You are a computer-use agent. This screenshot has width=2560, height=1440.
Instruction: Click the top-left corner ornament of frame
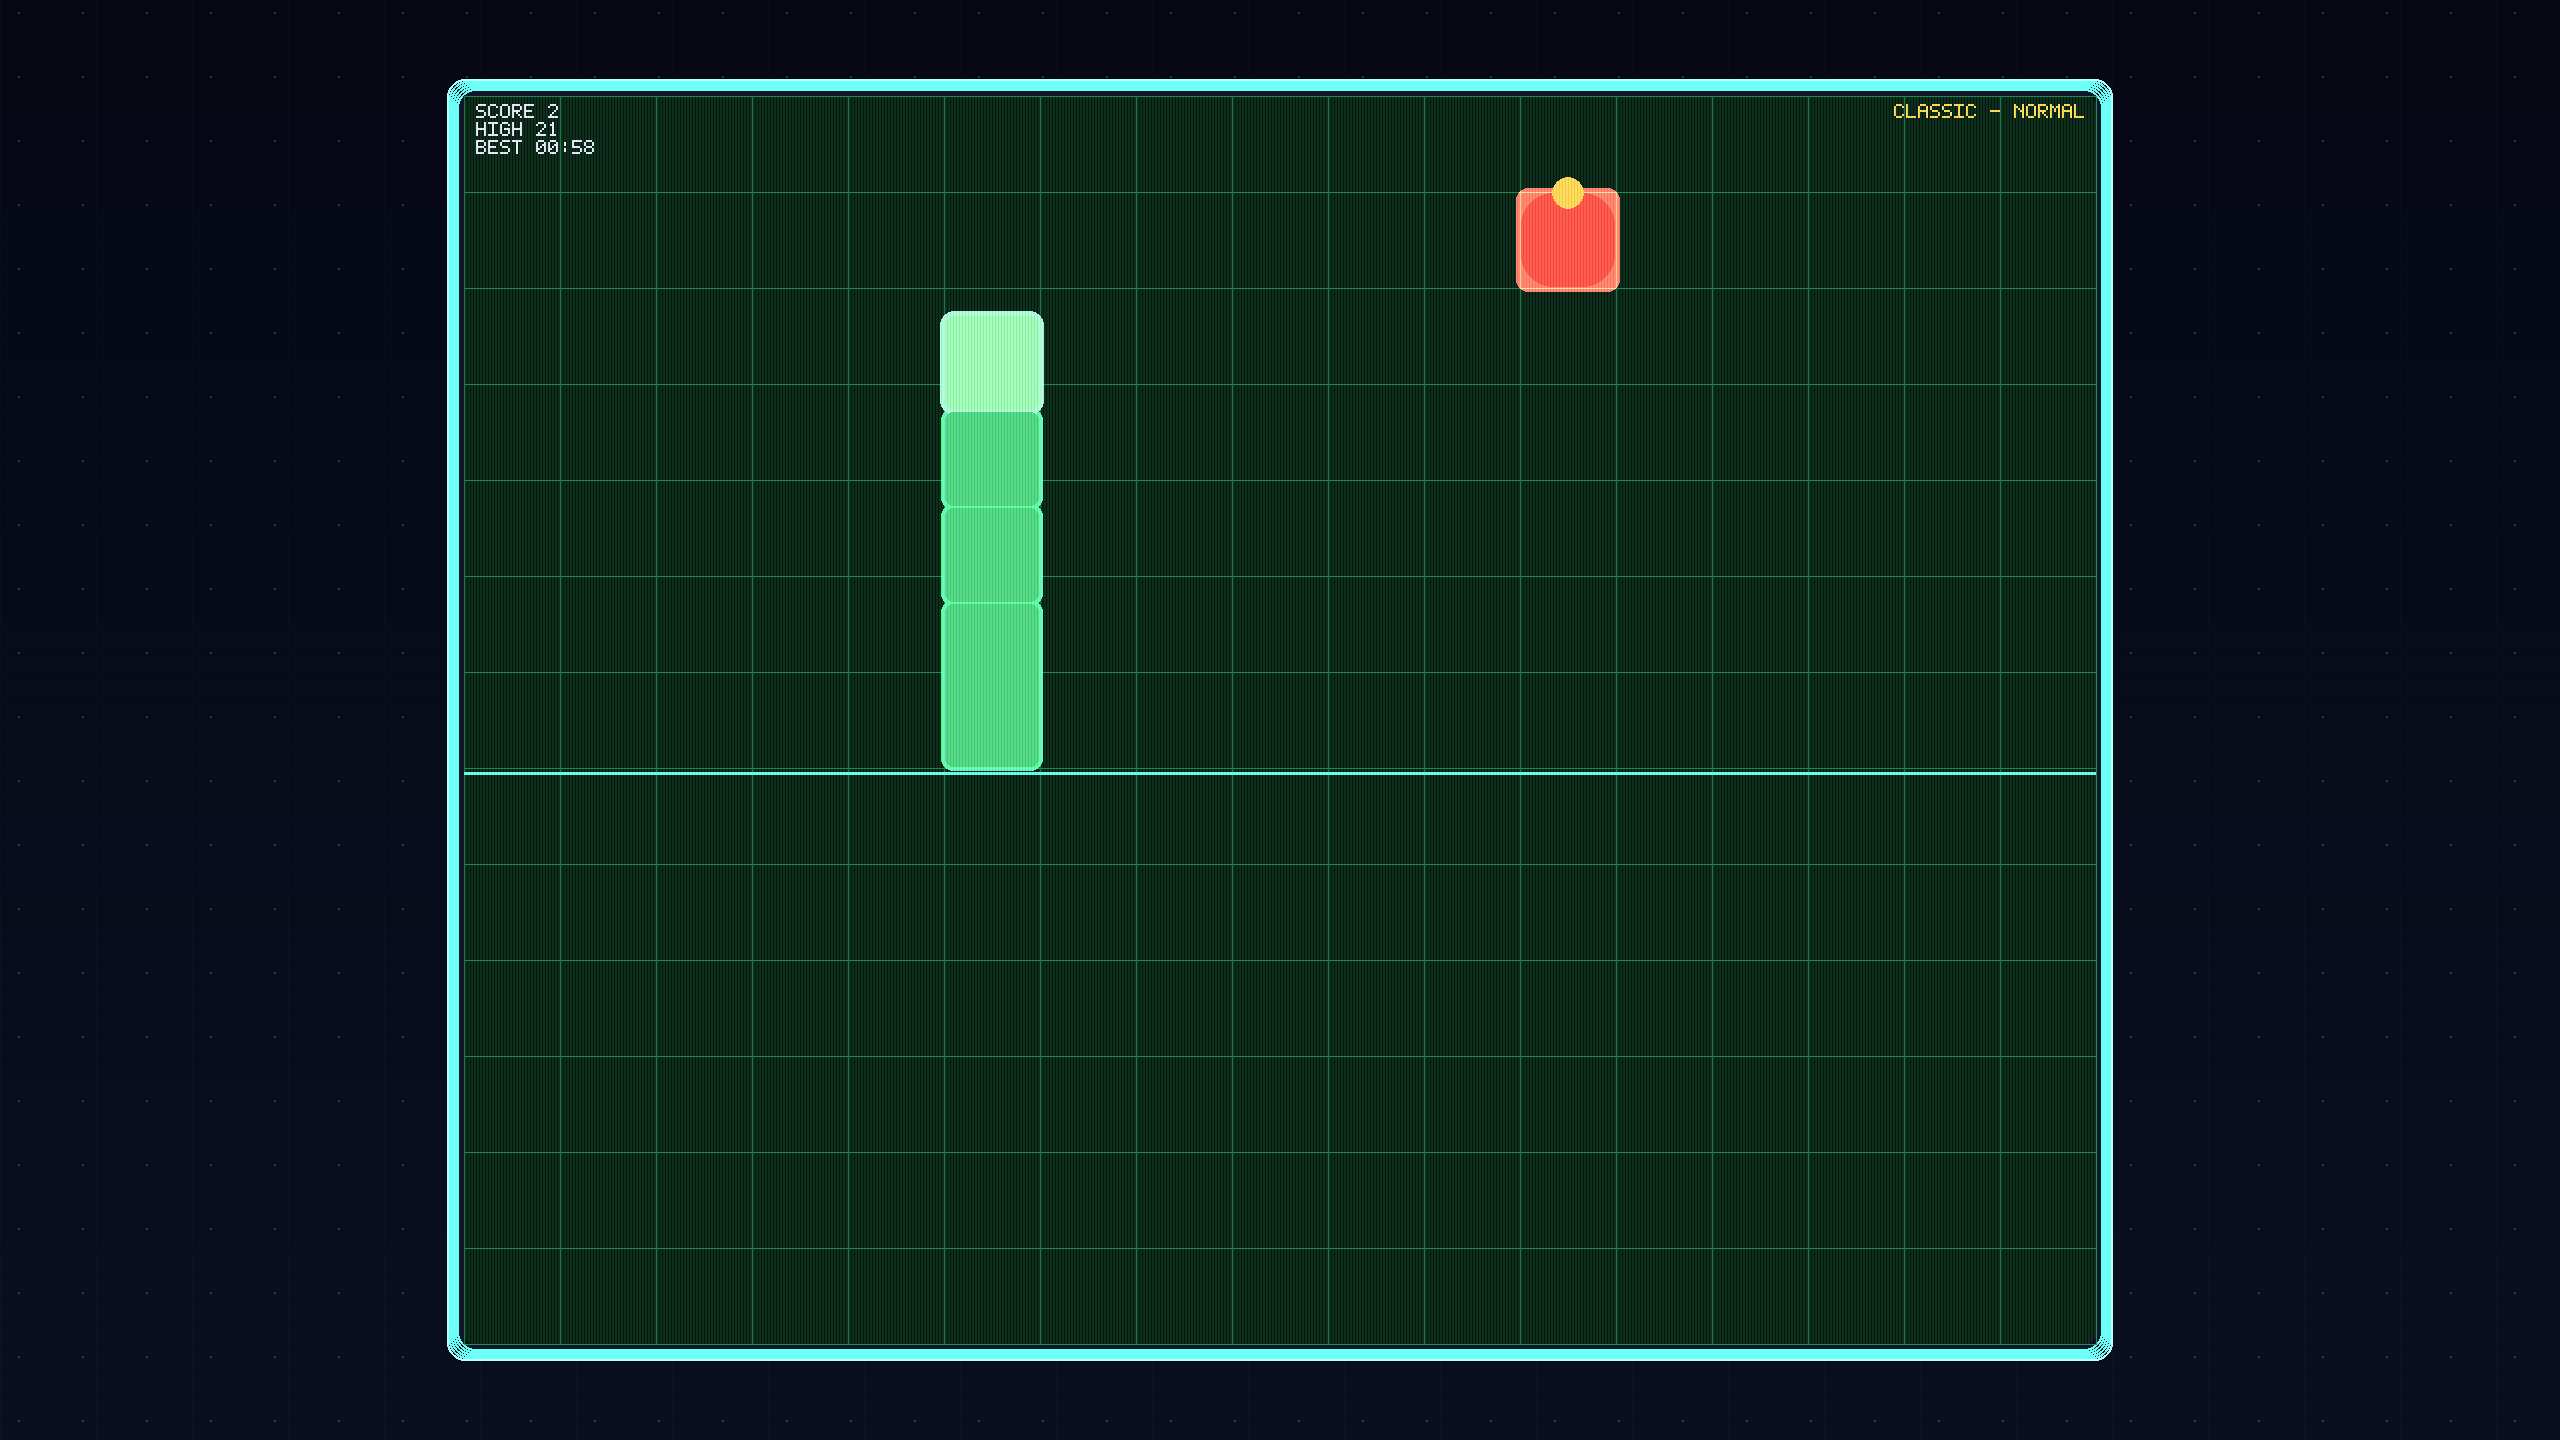tap(459, 92)
